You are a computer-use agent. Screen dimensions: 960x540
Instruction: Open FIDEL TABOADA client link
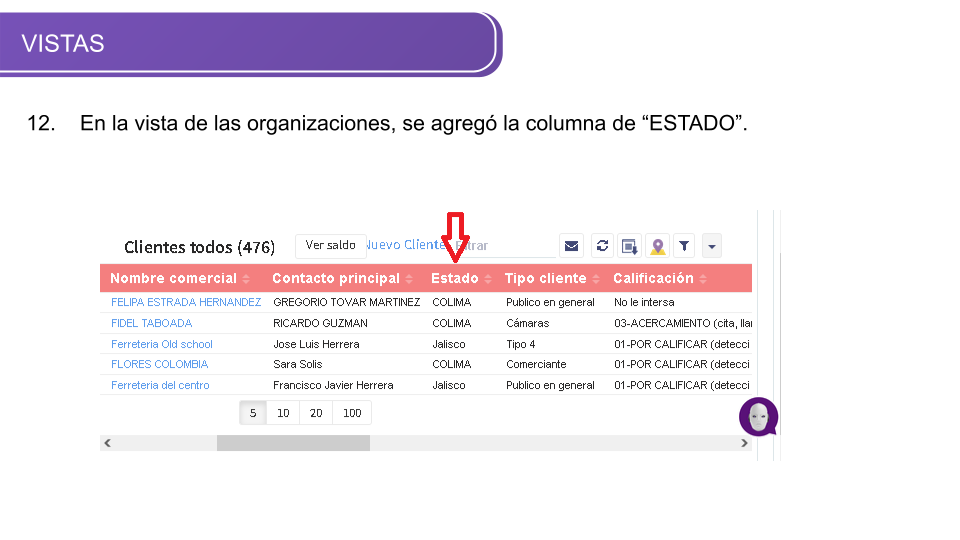151,323
